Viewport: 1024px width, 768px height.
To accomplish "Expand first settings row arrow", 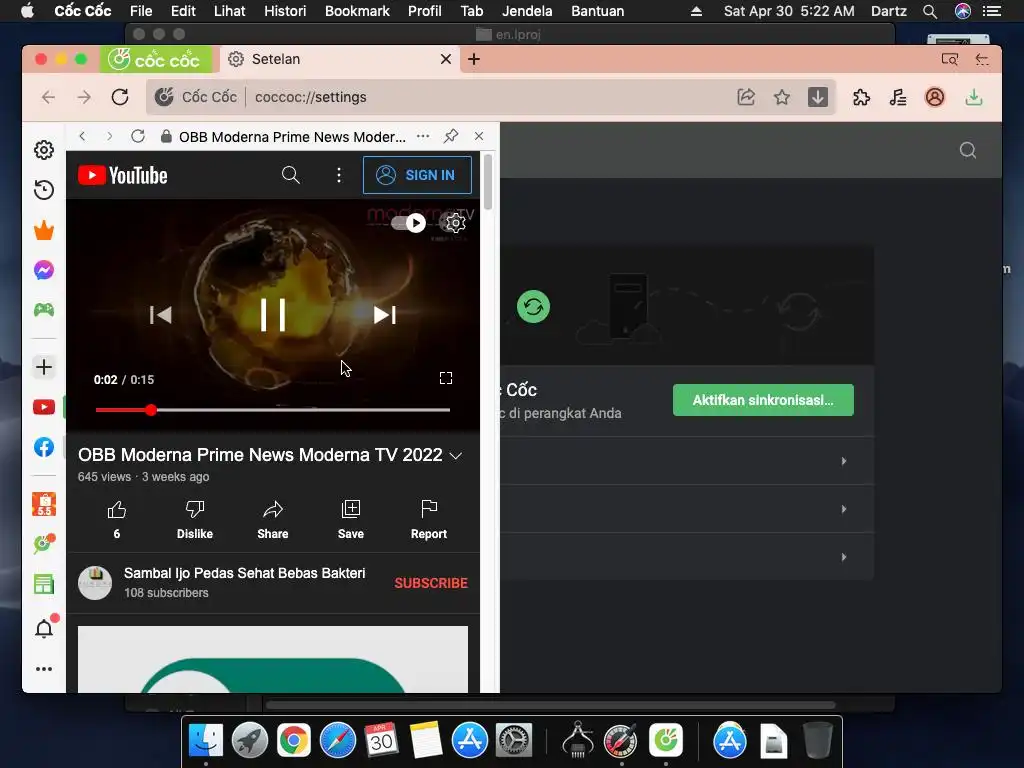I will (844, 461).
